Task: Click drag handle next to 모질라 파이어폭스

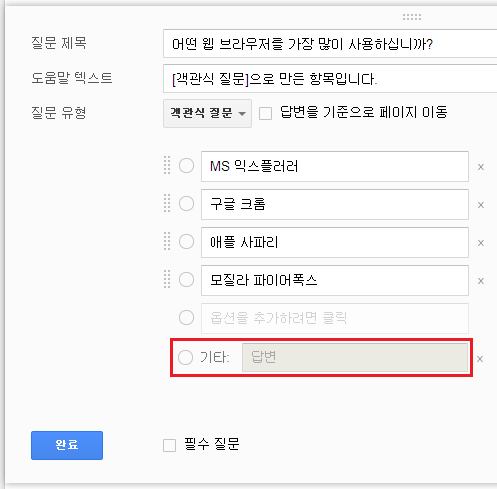Action: 167,279
